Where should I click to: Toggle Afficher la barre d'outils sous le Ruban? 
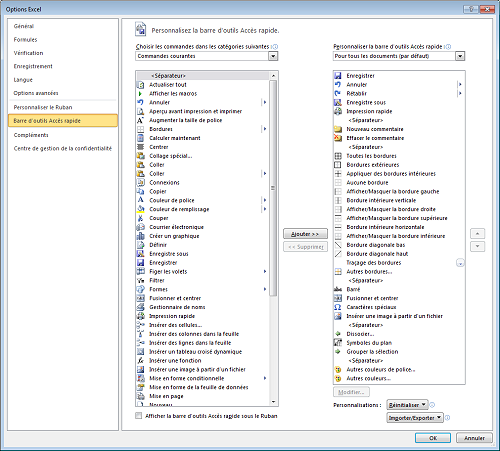pyautogui.click(x=139, y=416)
